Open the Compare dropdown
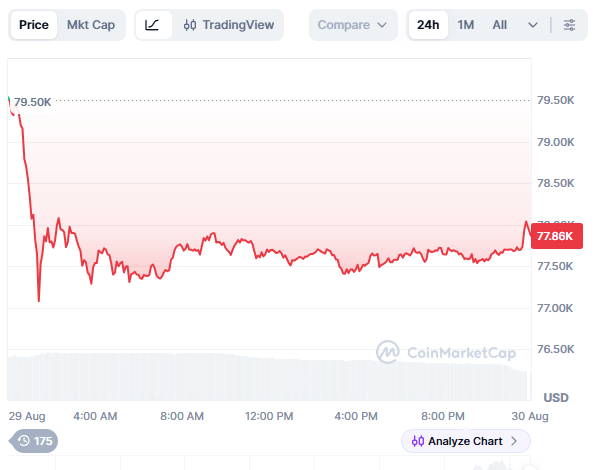The height and width of the screenshot is (470, 596). coord(353,25)
